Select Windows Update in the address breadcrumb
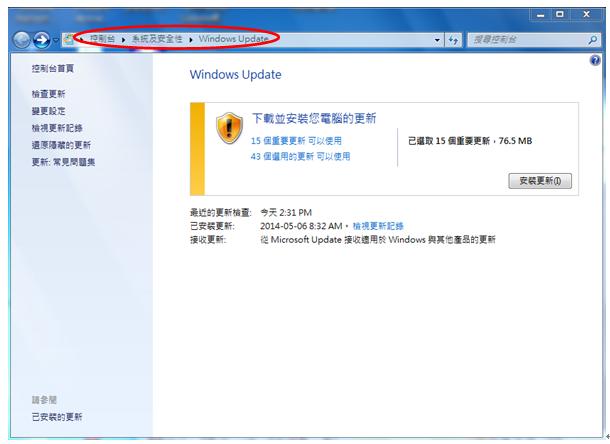 coord(233,39)
